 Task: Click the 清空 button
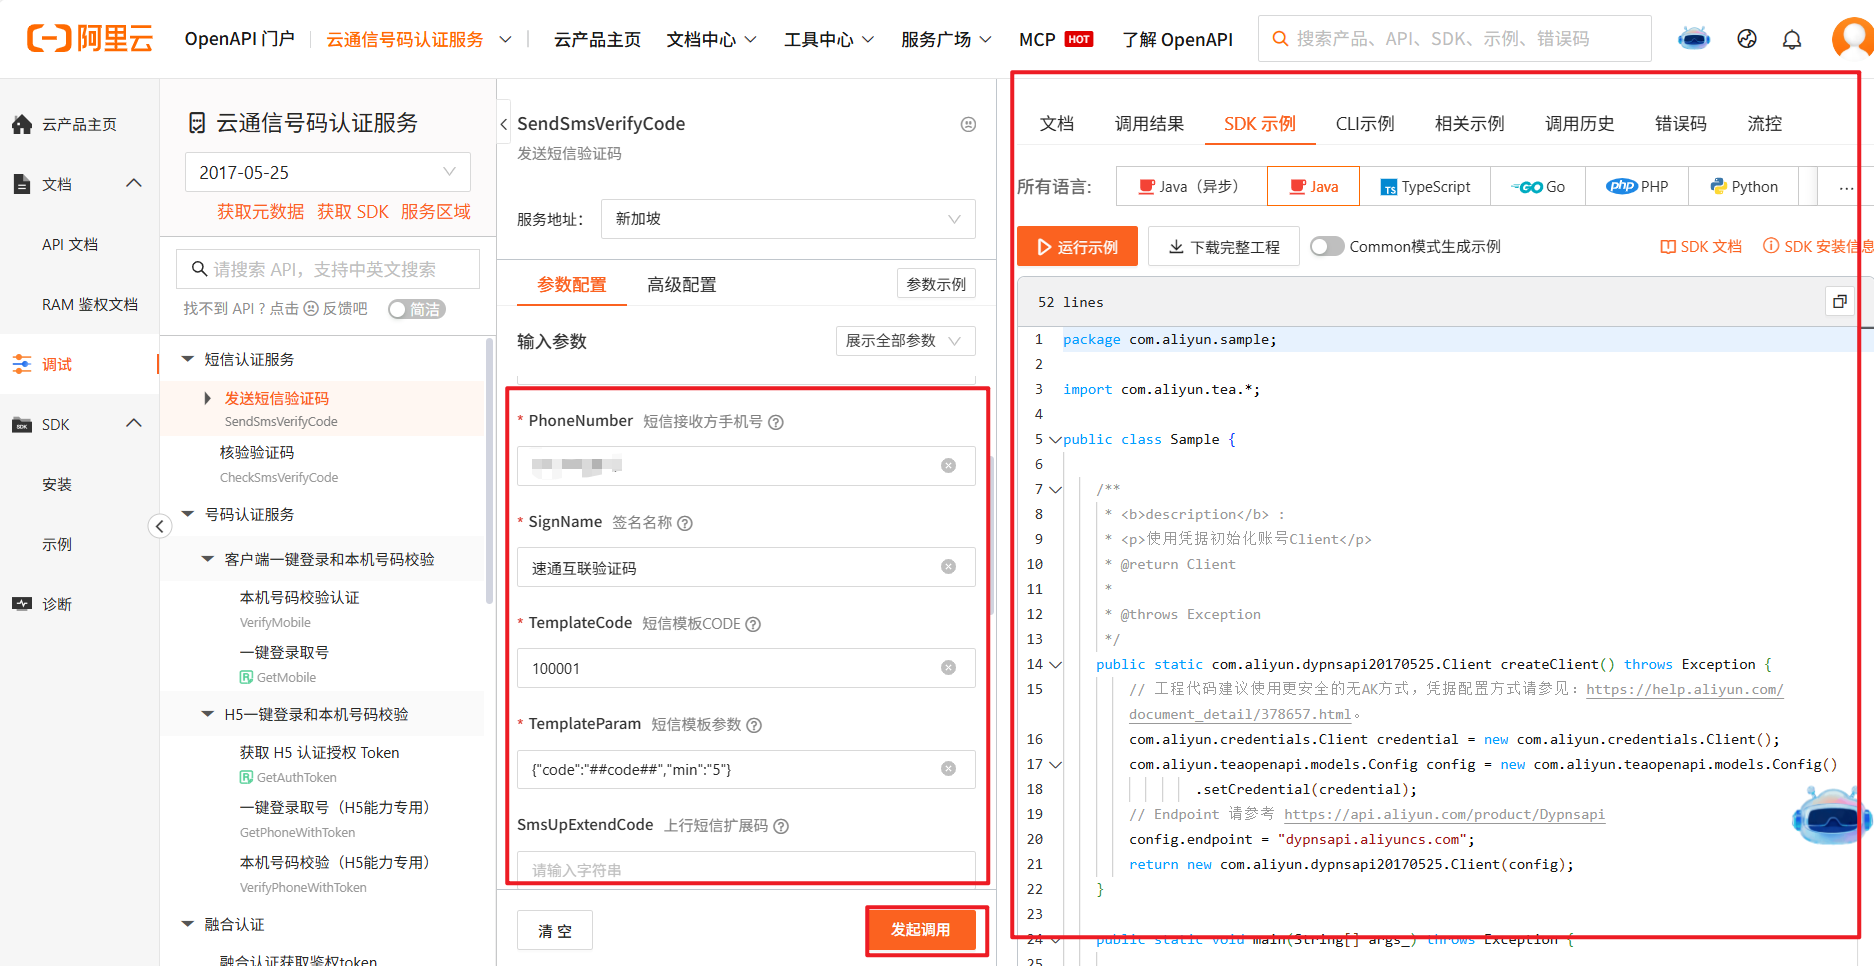pyautogui.click(x=555, y=930)
